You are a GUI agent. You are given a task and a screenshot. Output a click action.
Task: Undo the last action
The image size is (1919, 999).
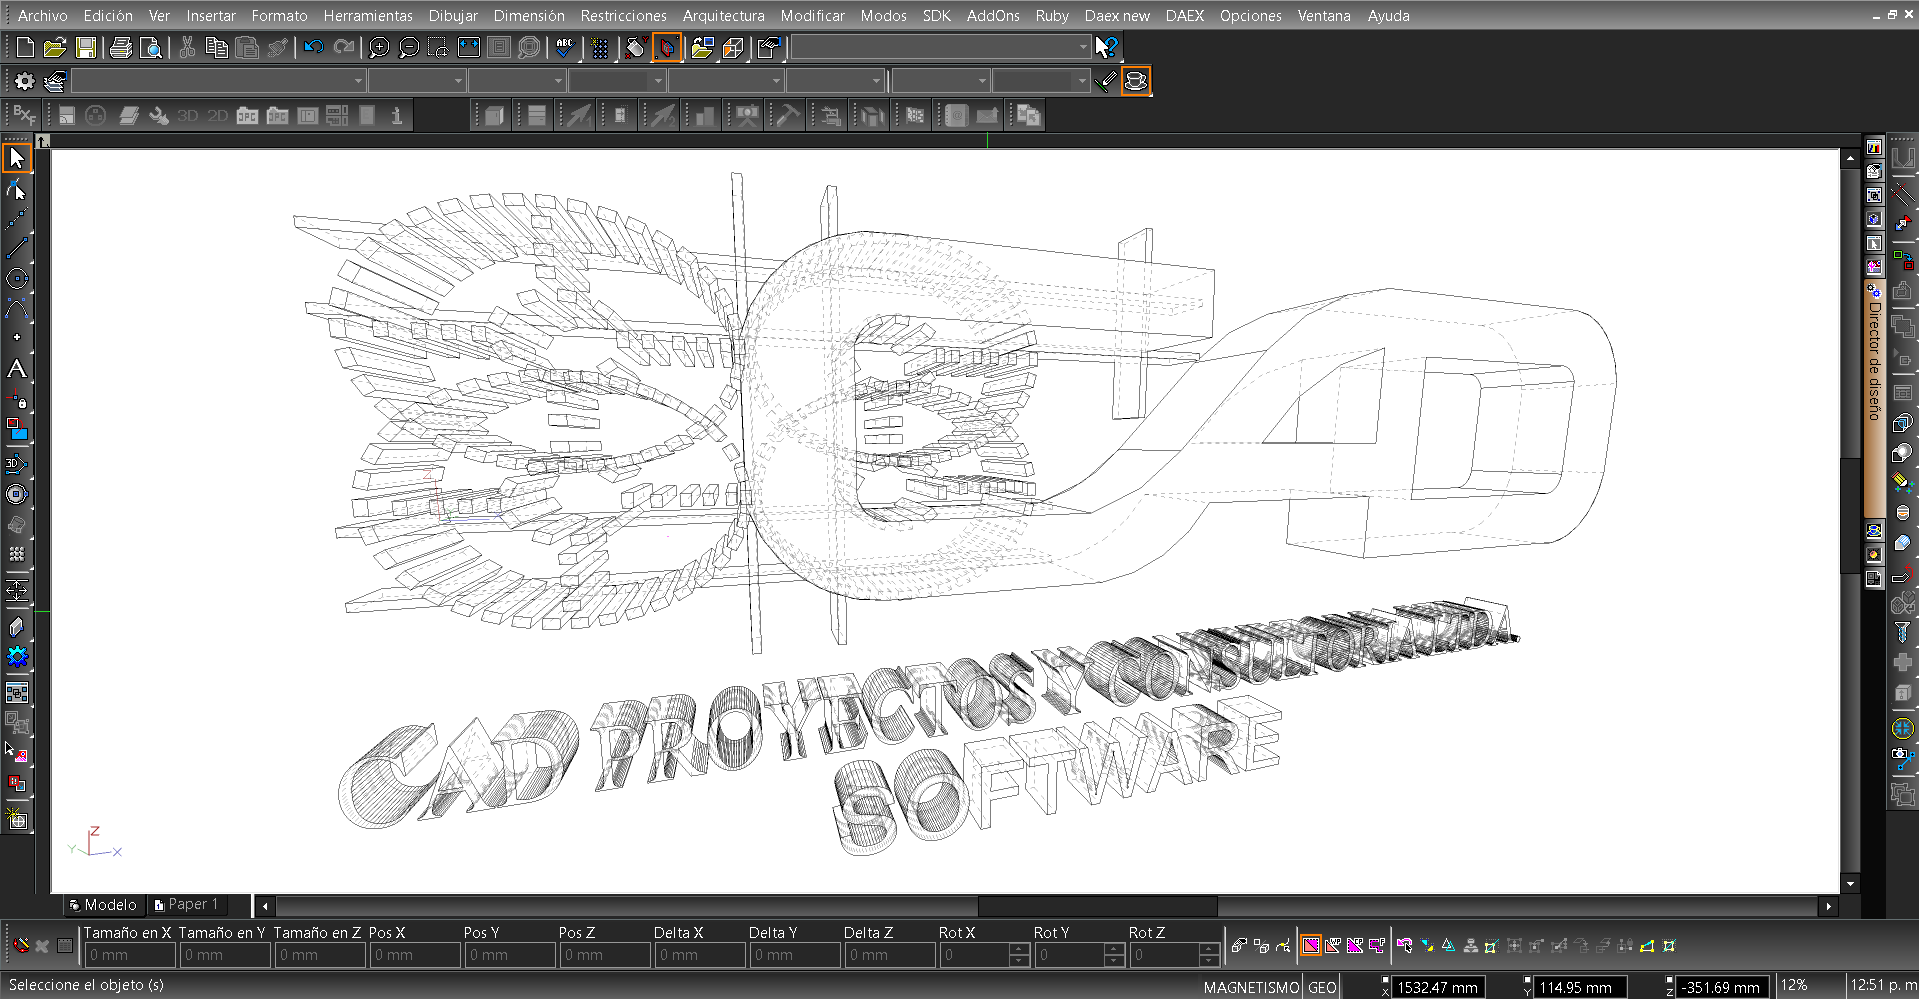point(314,48)
